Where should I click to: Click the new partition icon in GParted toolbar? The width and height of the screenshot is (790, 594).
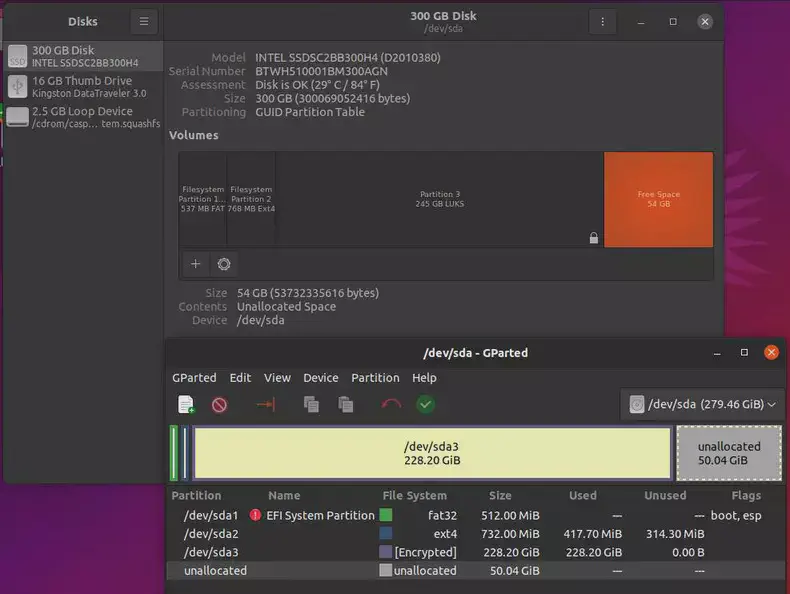pyautogui.click(x=186, y=404)
